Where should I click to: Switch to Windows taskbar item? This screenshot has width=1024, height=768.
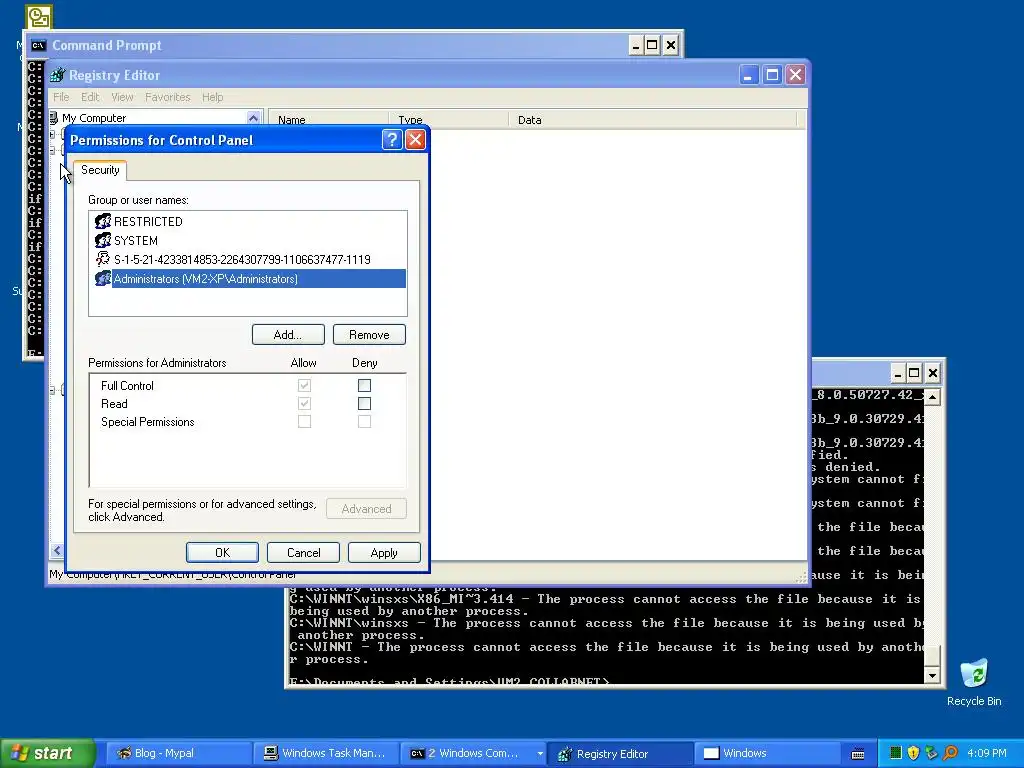point(767,754)
